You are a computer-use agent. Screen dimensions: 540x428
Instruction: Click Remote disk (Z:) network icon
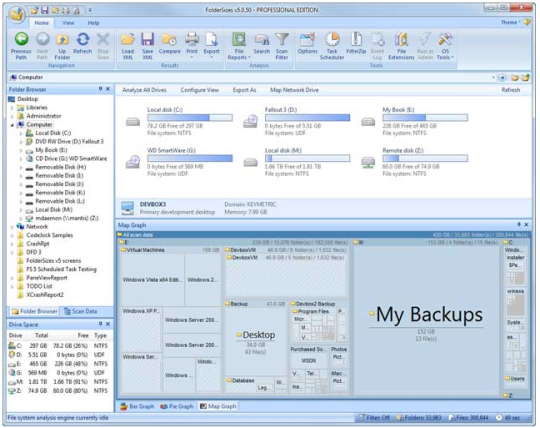click(368, 162)
